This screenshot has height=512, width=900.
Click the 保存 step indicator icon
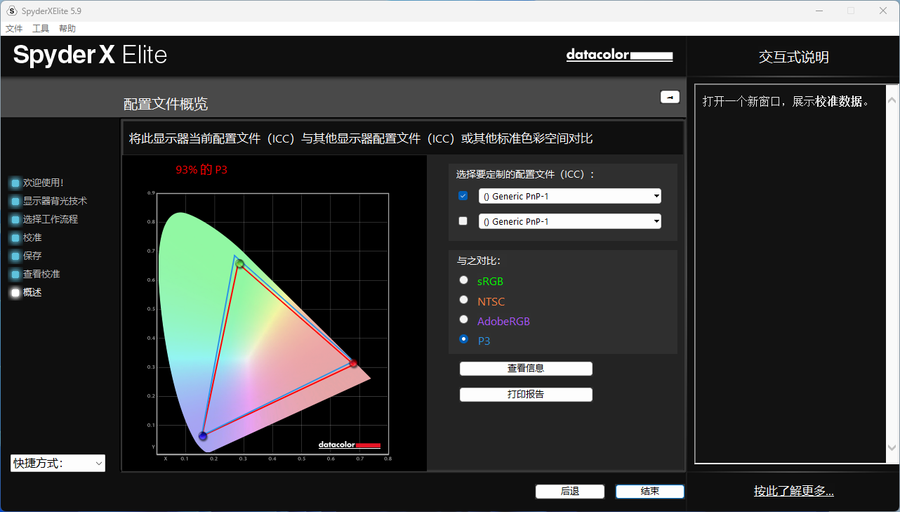15,256
